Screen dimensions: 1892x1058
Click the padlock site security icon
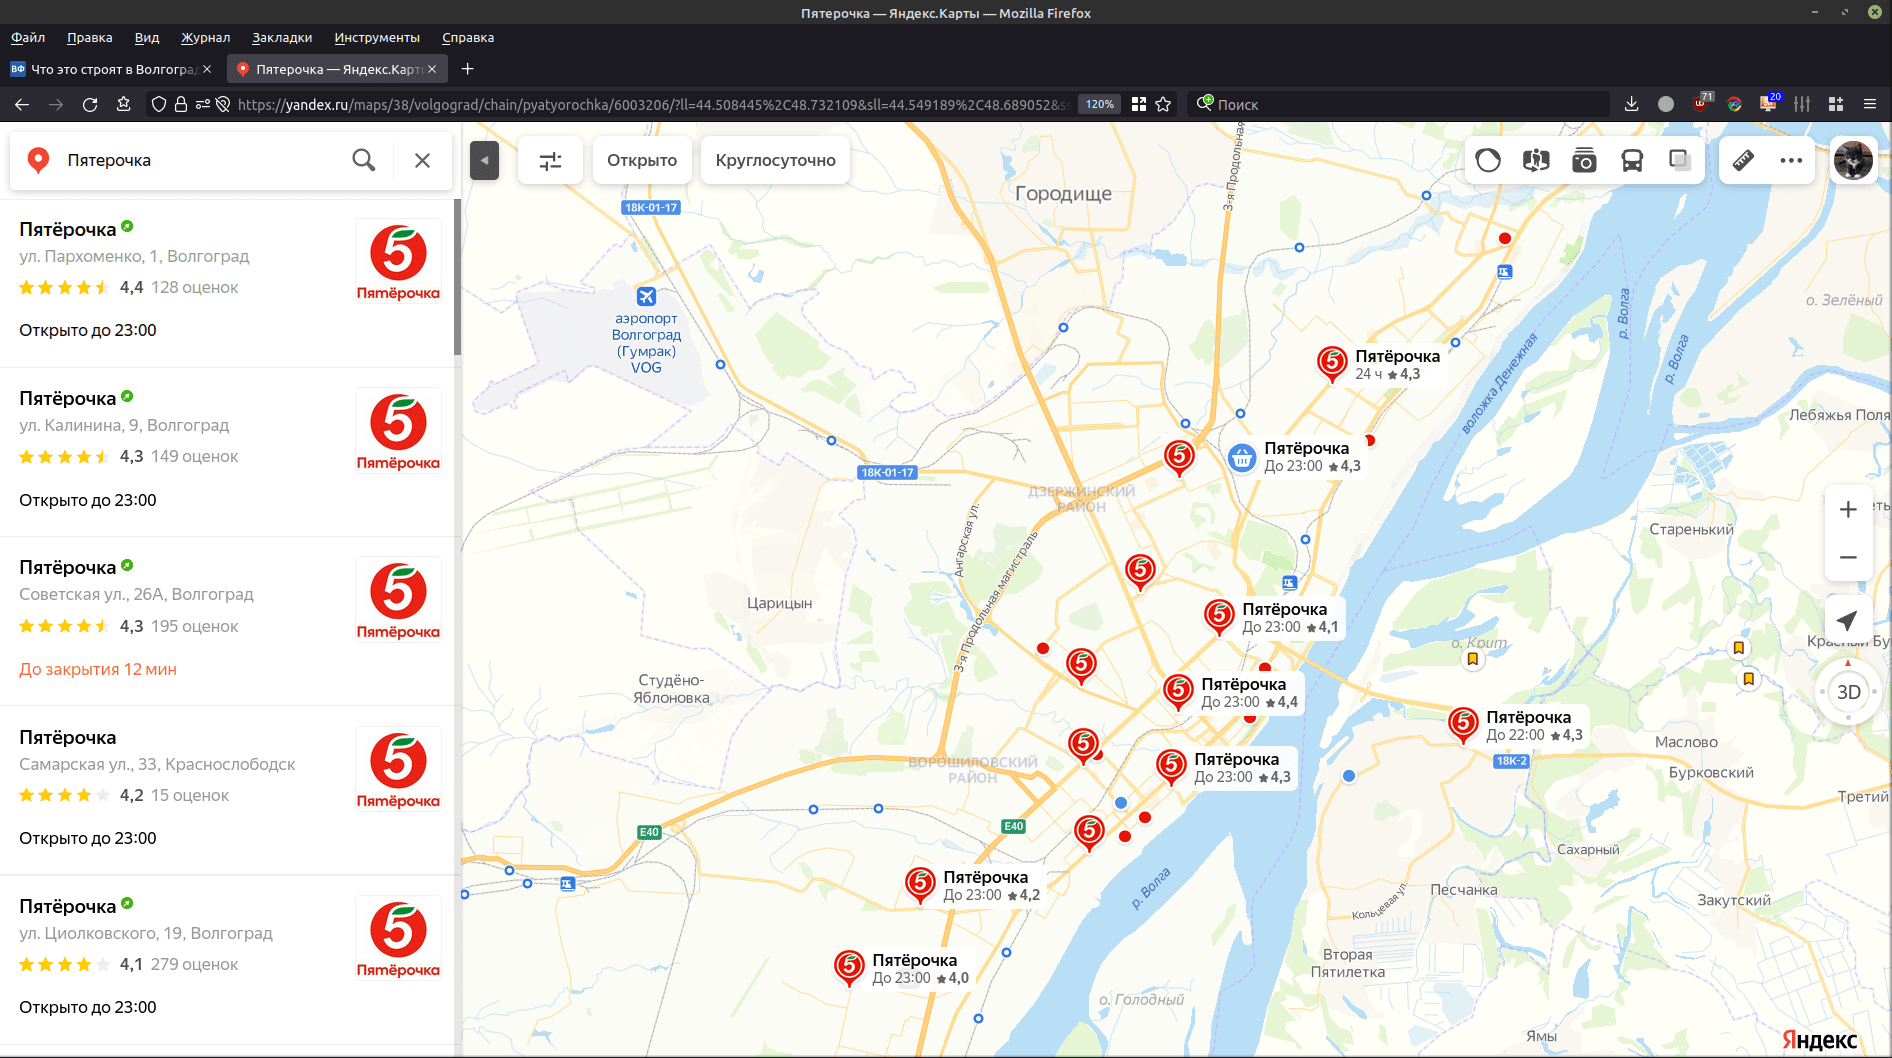click(x=181, y=104)
